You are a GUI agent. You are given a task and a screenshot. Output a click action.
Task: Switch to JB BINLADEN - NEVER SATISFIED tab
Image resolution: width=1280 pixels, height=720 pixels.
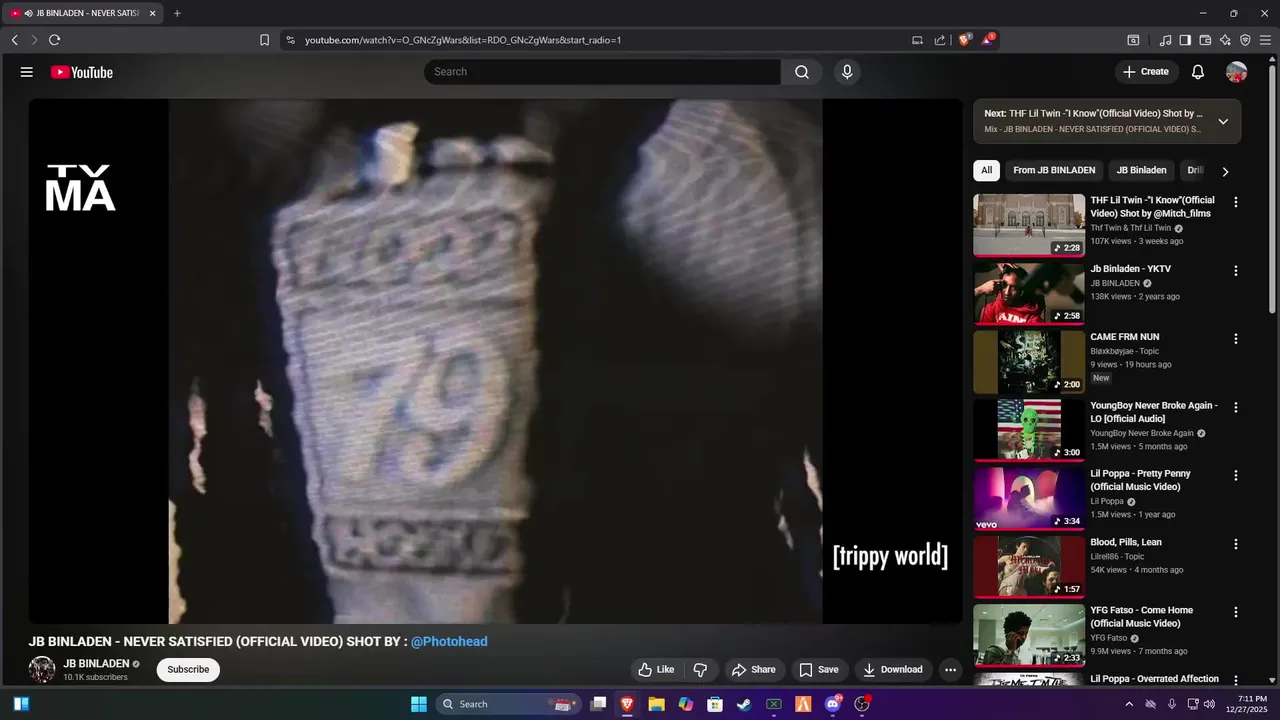point(84,13)
